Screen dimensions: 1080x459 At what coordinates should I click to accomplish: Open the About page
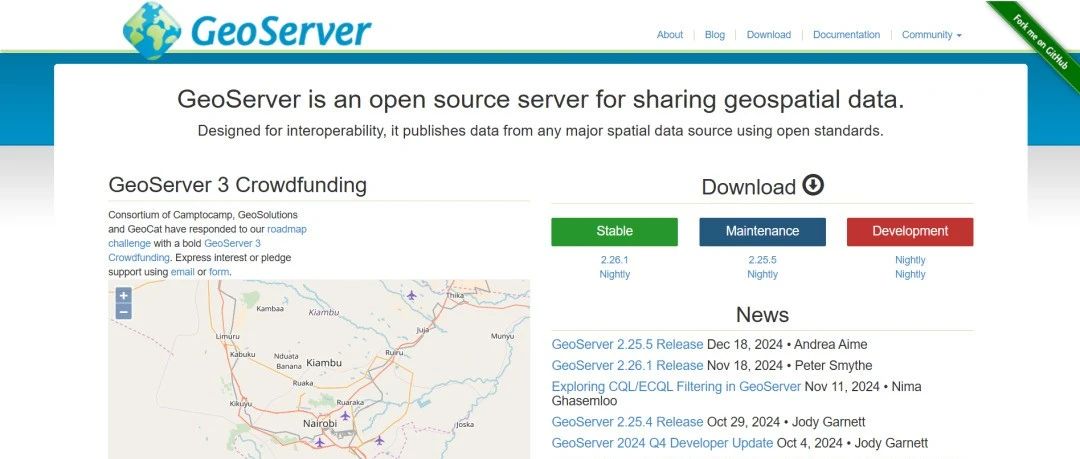tap(669, 34)
